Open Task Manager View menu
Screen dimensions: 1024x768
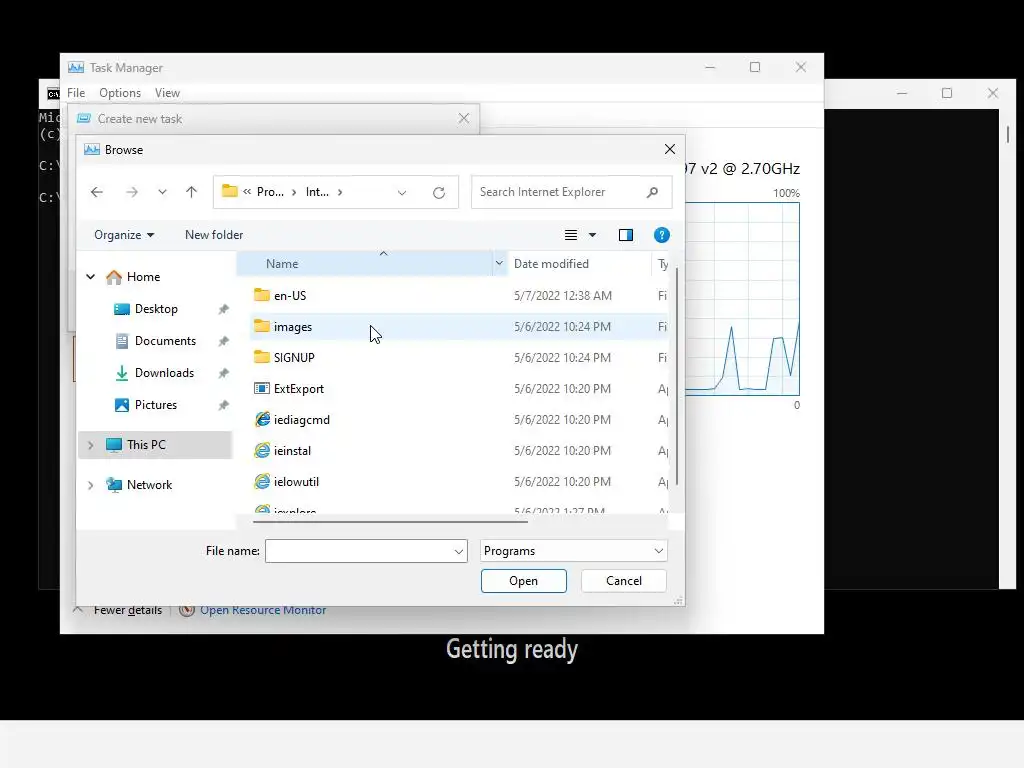click(167, 93)
